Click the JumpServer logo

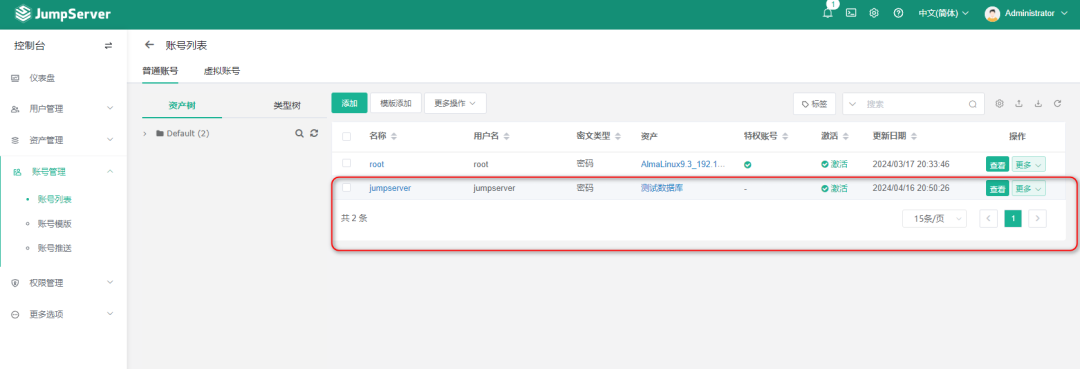[63, 14]
